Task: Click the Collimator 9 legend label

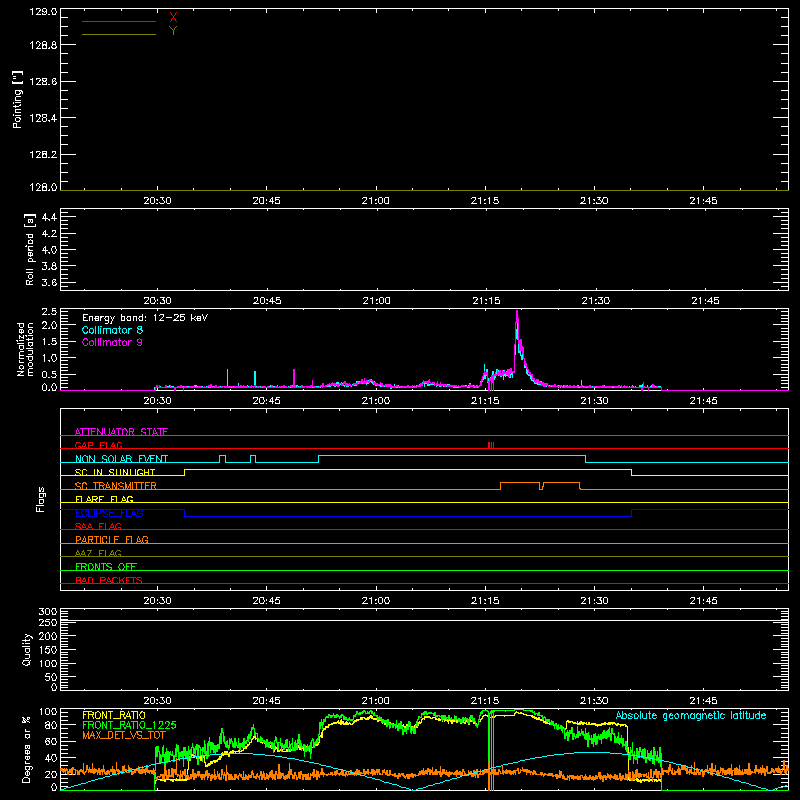Action: 112,342
